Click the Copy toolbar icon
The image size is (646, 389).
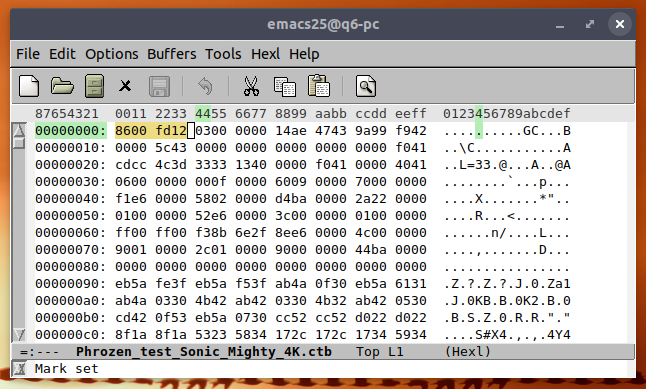[285, 87]
